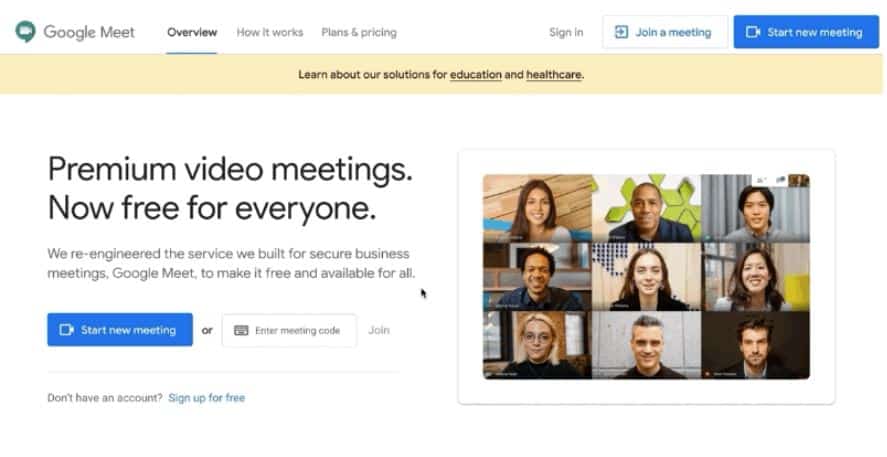
Task: Switch to How it works tab
Action: (x=270, y=32)
